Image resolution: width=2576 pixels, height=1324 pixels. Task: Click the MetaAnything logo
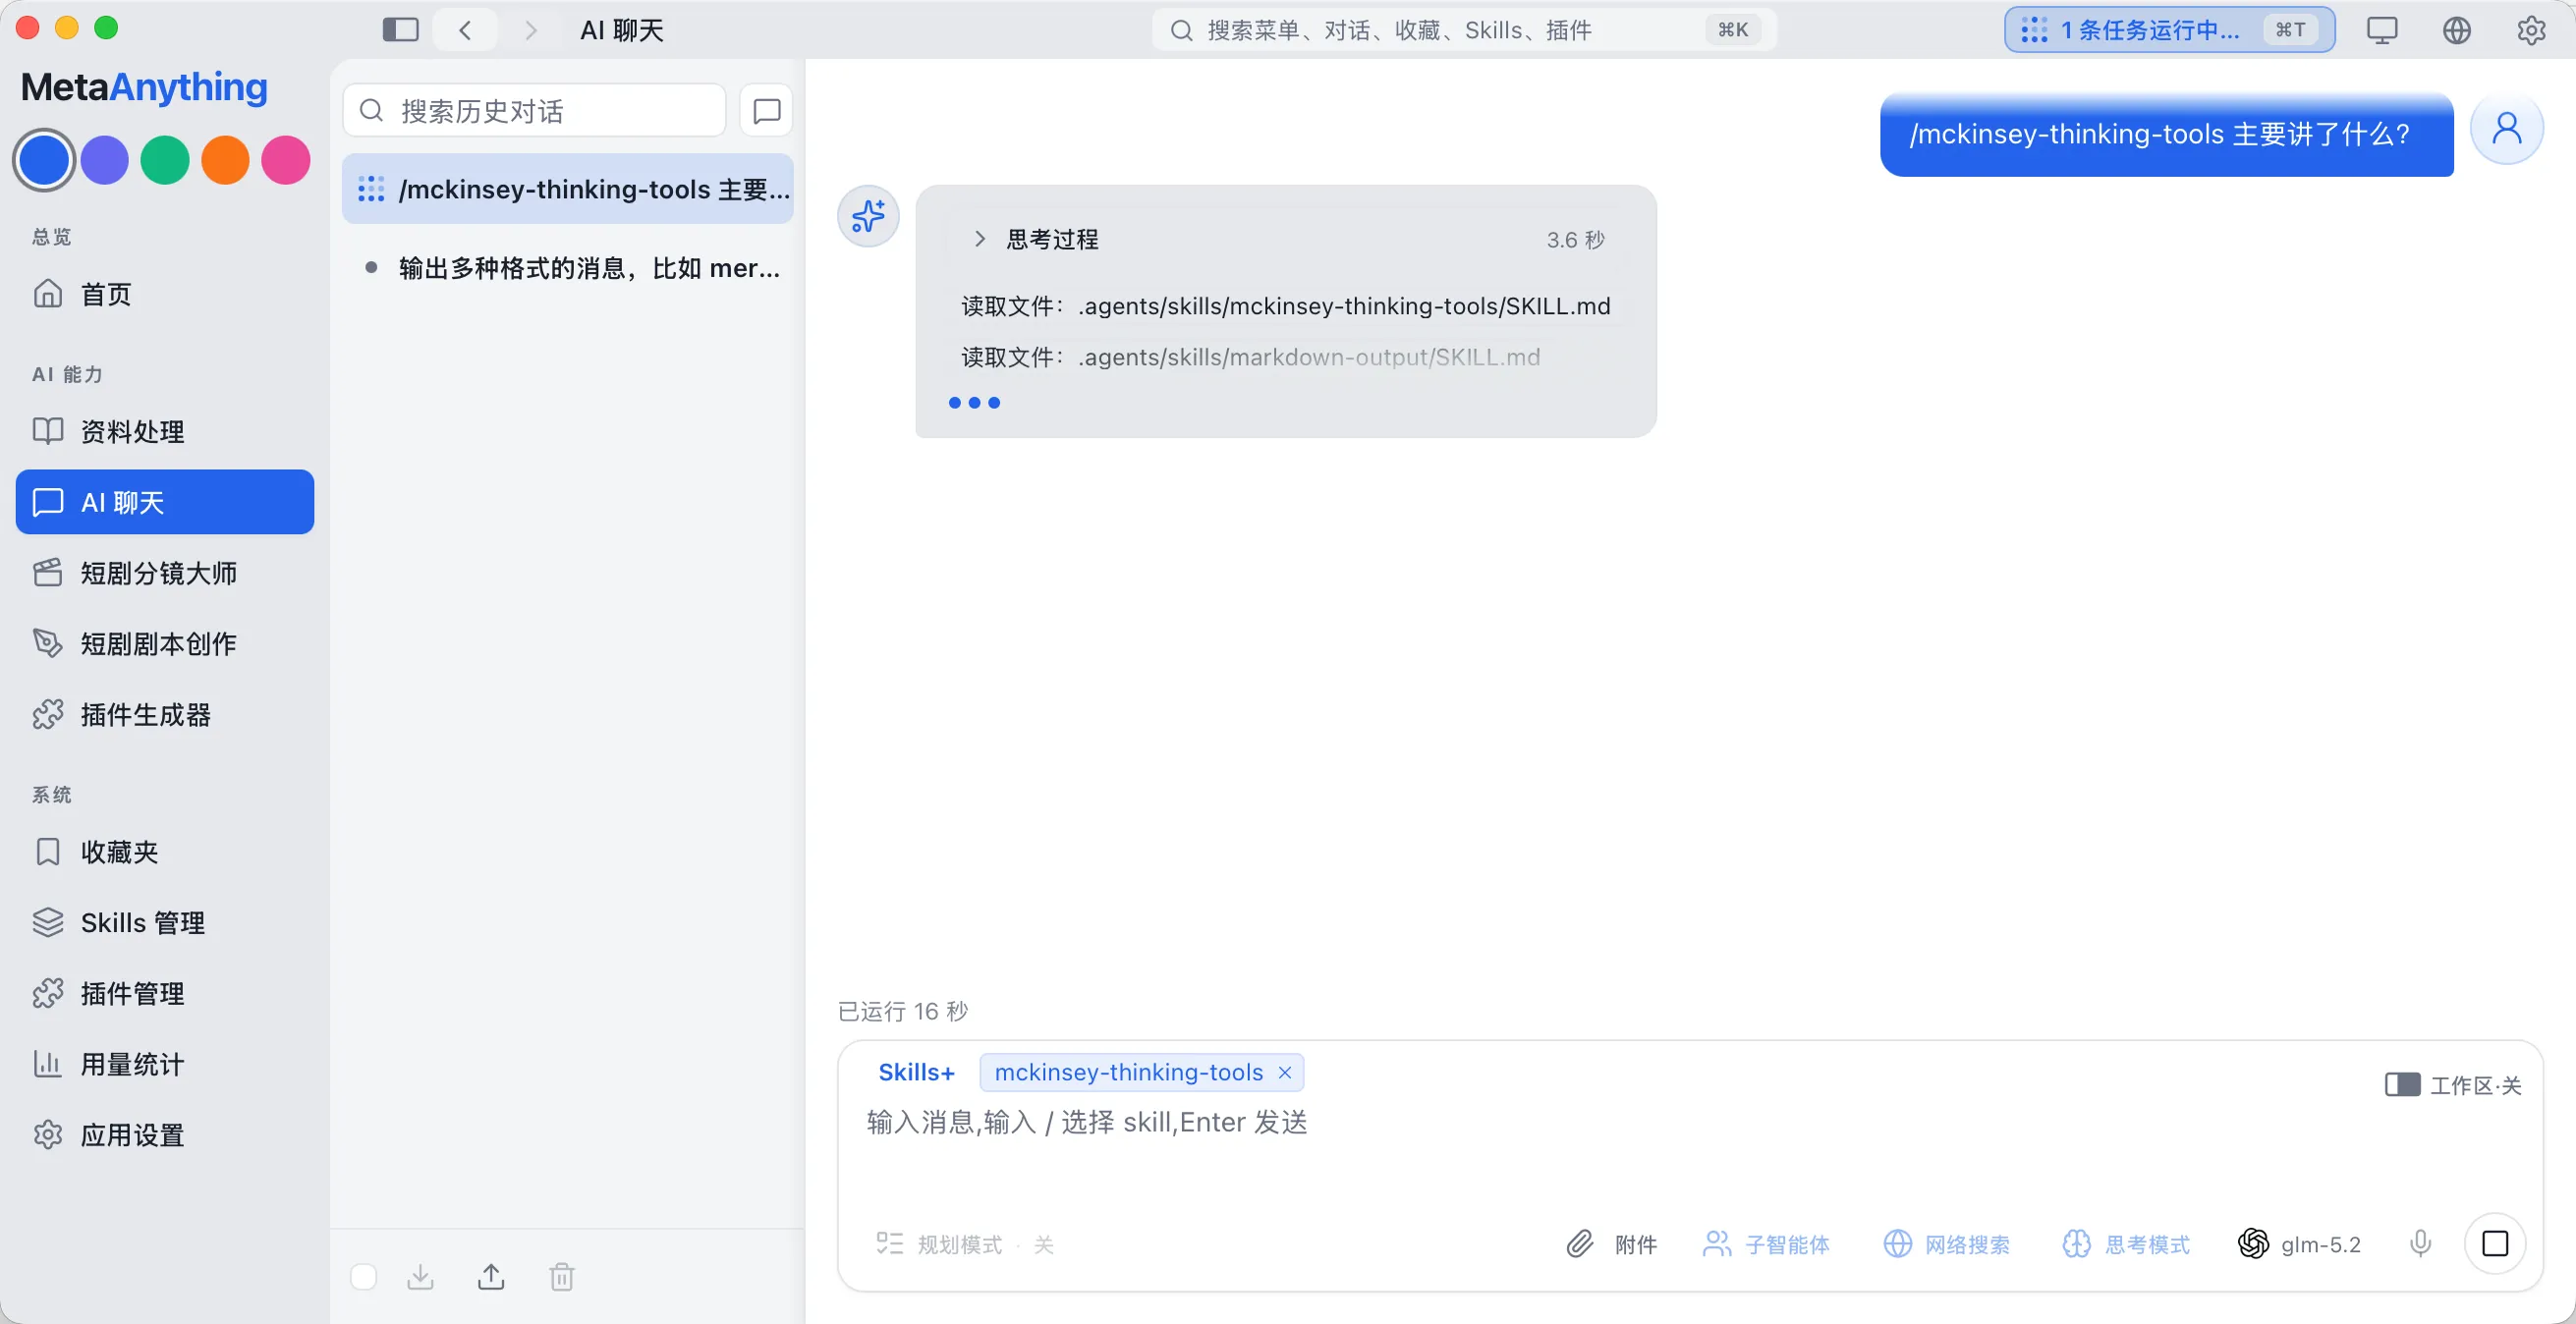point(144,87)
